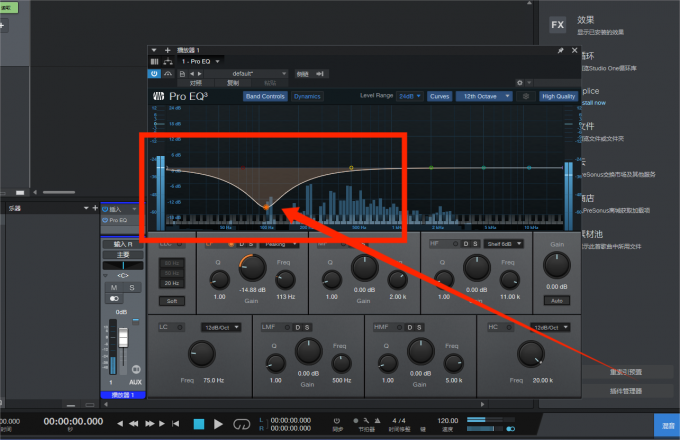680x440 pixels.
Task: Open the LC band 12dB/Oct slope dropdown
Action: 221,328
